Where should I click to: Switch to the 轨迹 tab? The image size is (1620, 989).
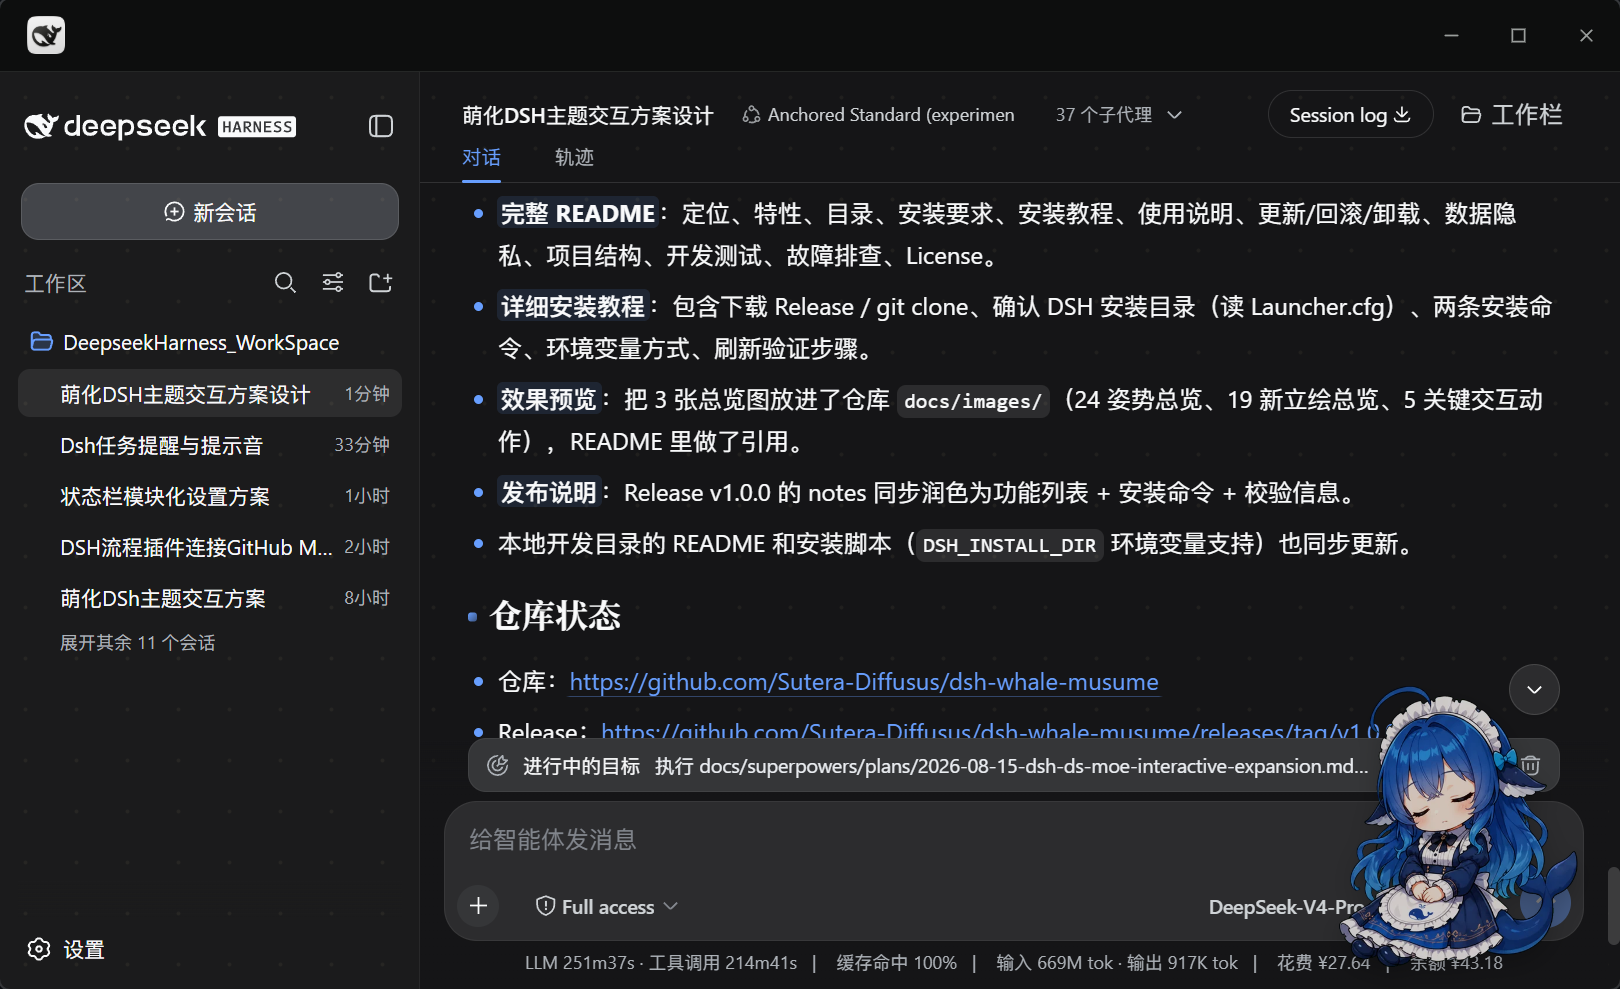574,158
